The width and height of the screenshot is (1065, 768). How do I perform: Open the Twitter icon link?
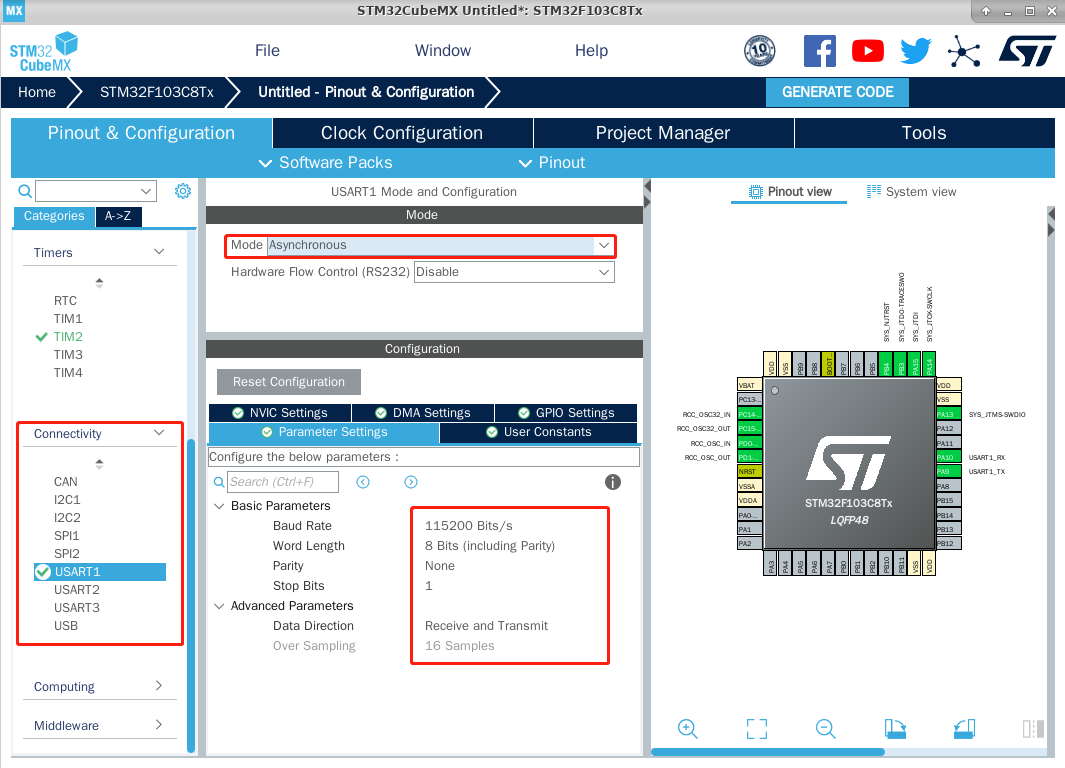click(916, 51)
